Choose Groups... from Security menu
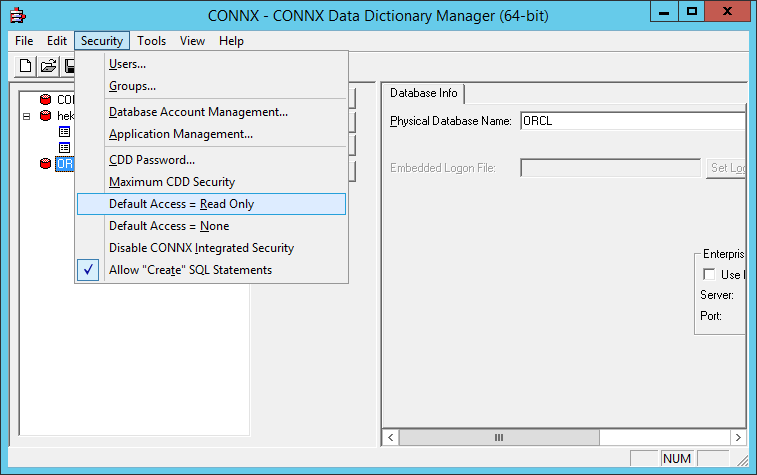Screen dimensions: 757x475 (x=211, y=86)
